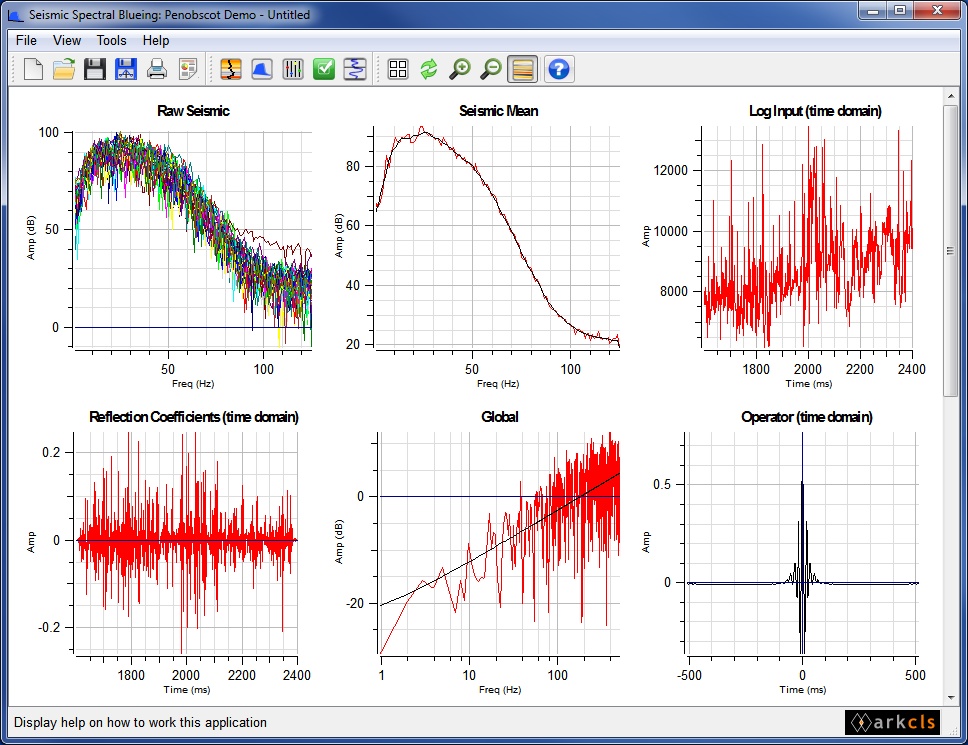Toggle the Save with settings icon
The height and width of the screenshot is (745, 968).
pyautogui.click(x=126, y=69)
